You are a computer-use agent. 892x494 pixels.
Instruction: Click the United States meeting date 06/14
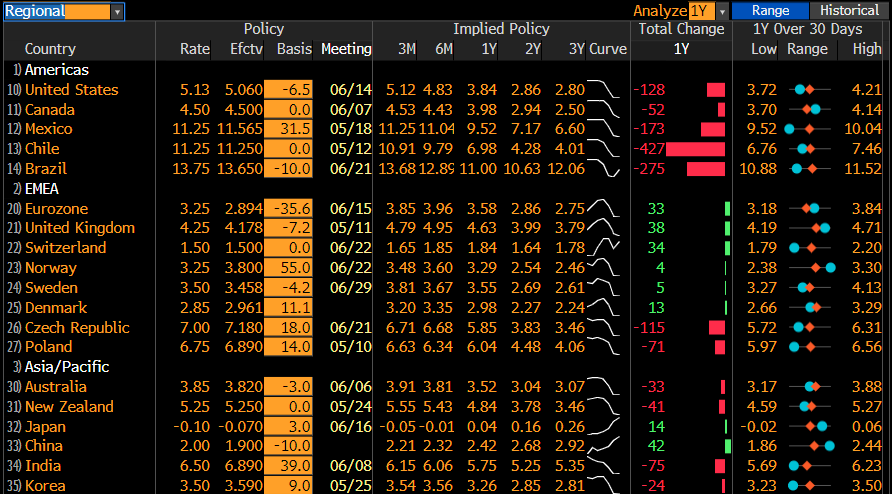350,90
